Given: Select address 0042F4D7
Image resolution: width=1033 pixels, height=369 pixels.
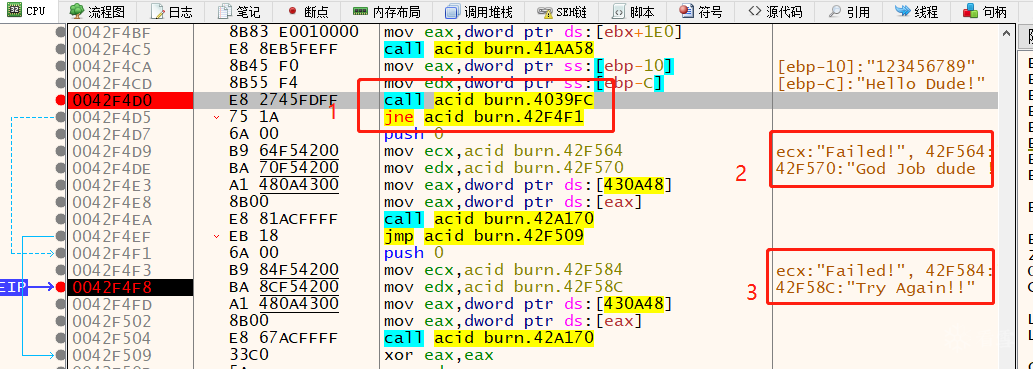Looking at the screenshot, I should click(x=111, y=134).
